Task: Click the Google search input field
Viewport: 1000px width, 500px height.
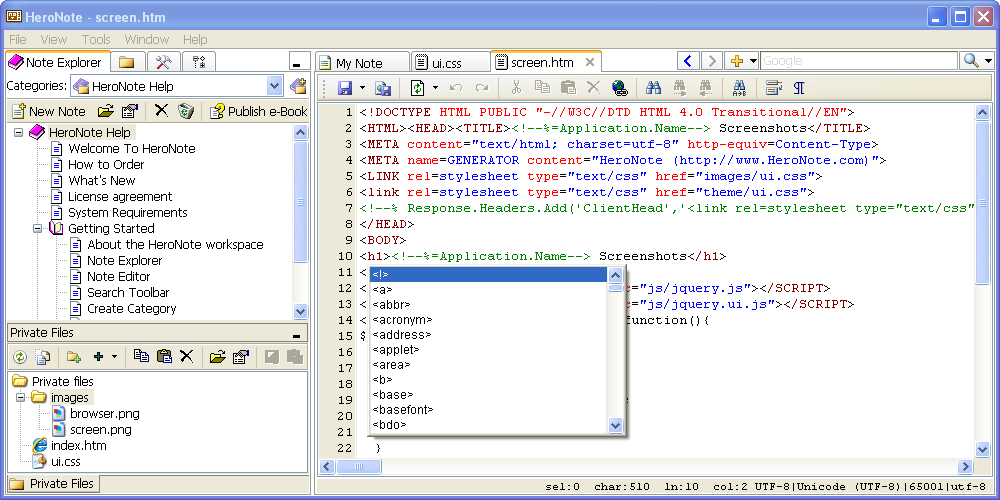Action: [858, 61]
